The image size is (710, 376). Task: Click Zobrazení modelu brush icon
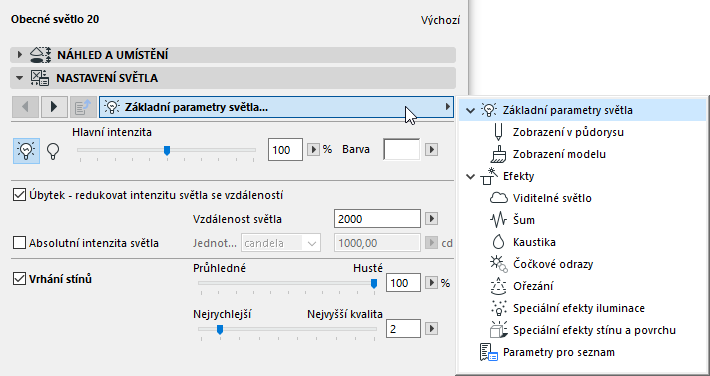pos(498,154)
